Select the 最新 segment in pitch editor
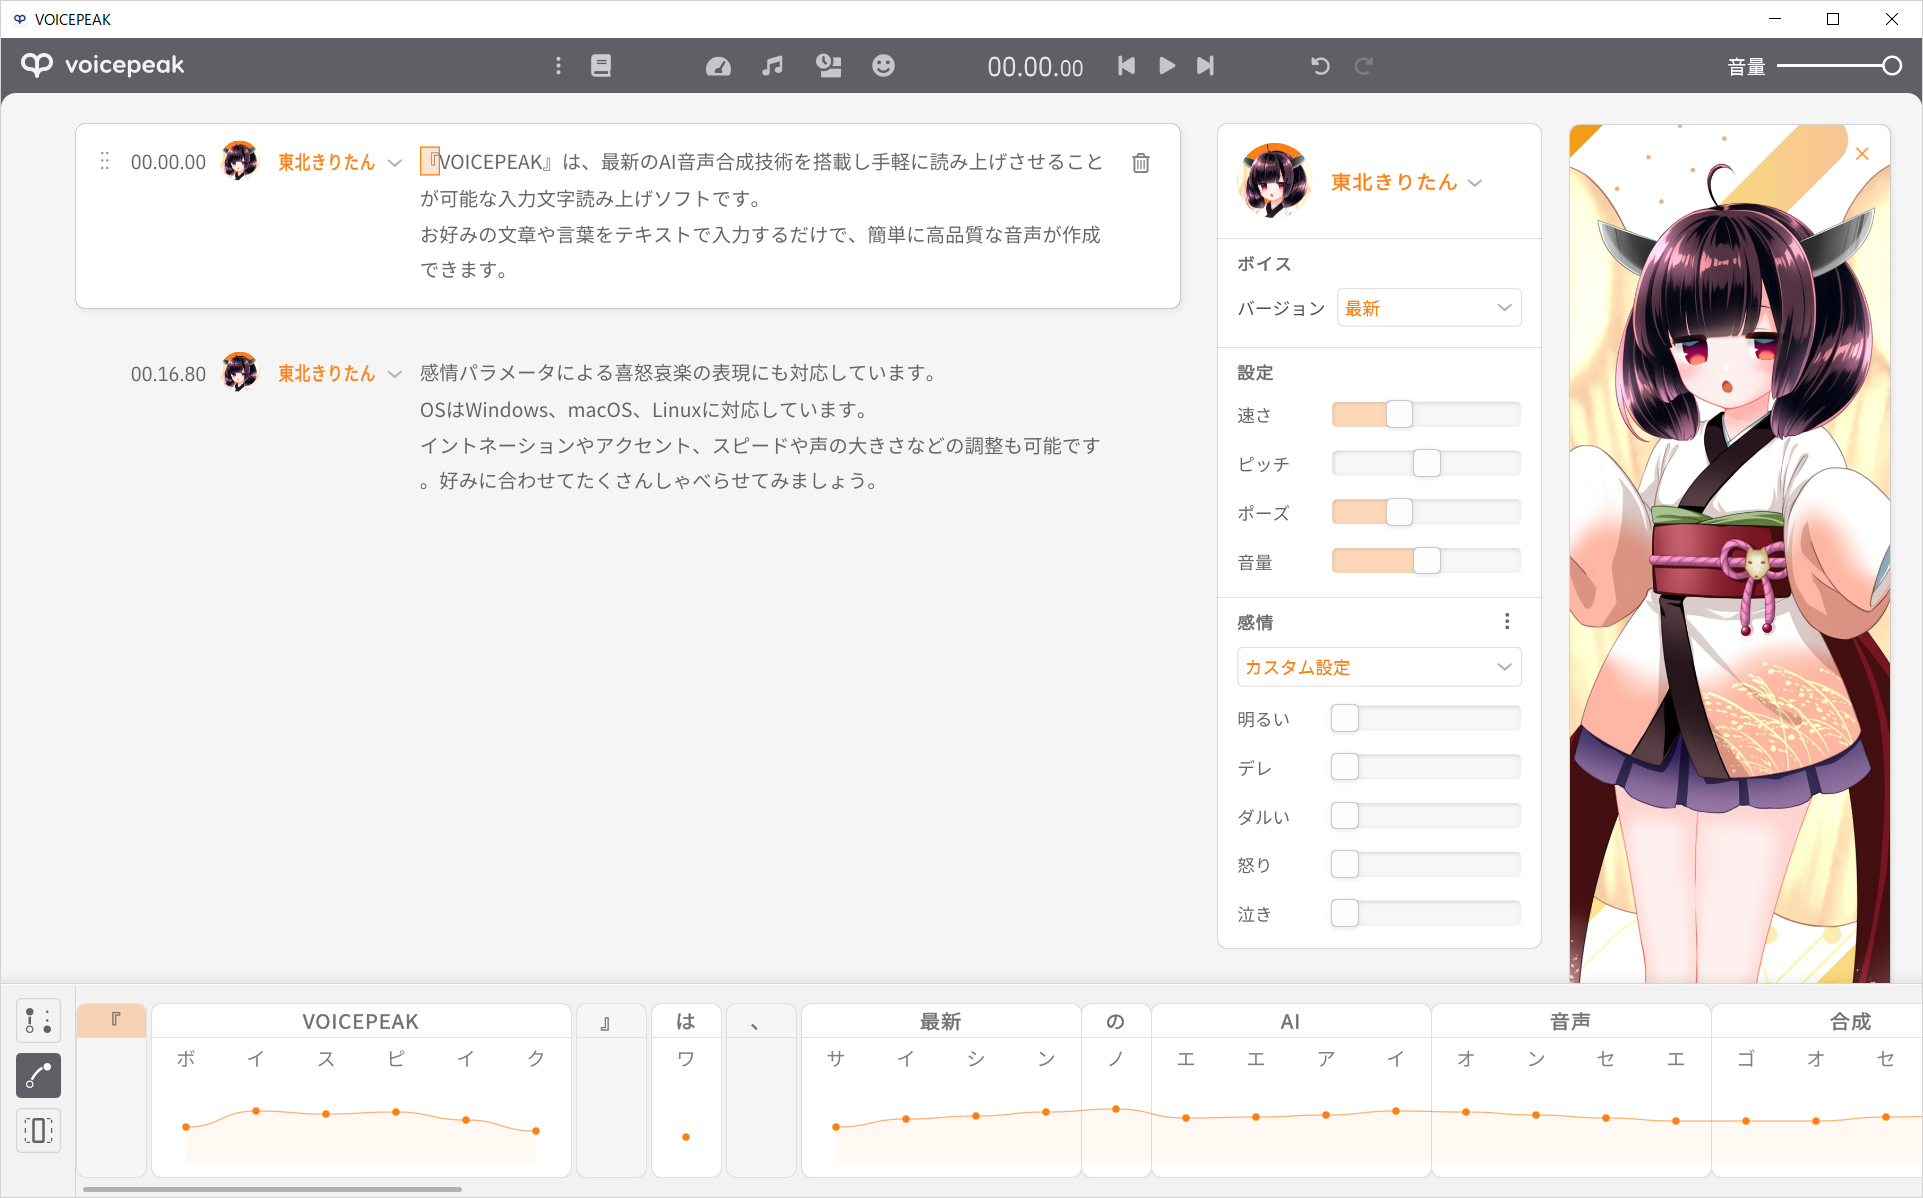This screenshot has height=1198, width=1923. (x=940, y=1021)
